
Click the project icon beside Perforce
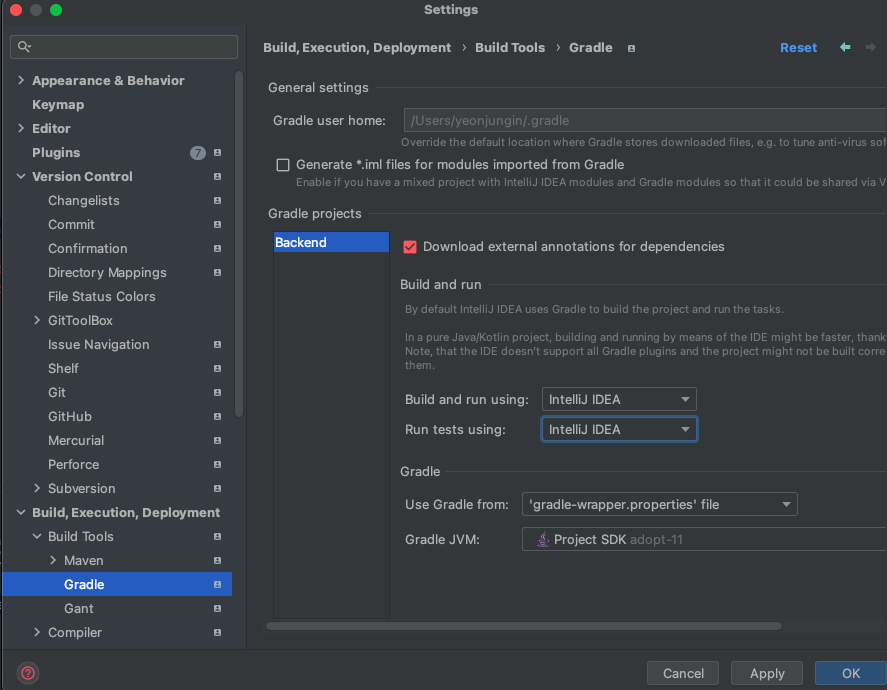217,464
